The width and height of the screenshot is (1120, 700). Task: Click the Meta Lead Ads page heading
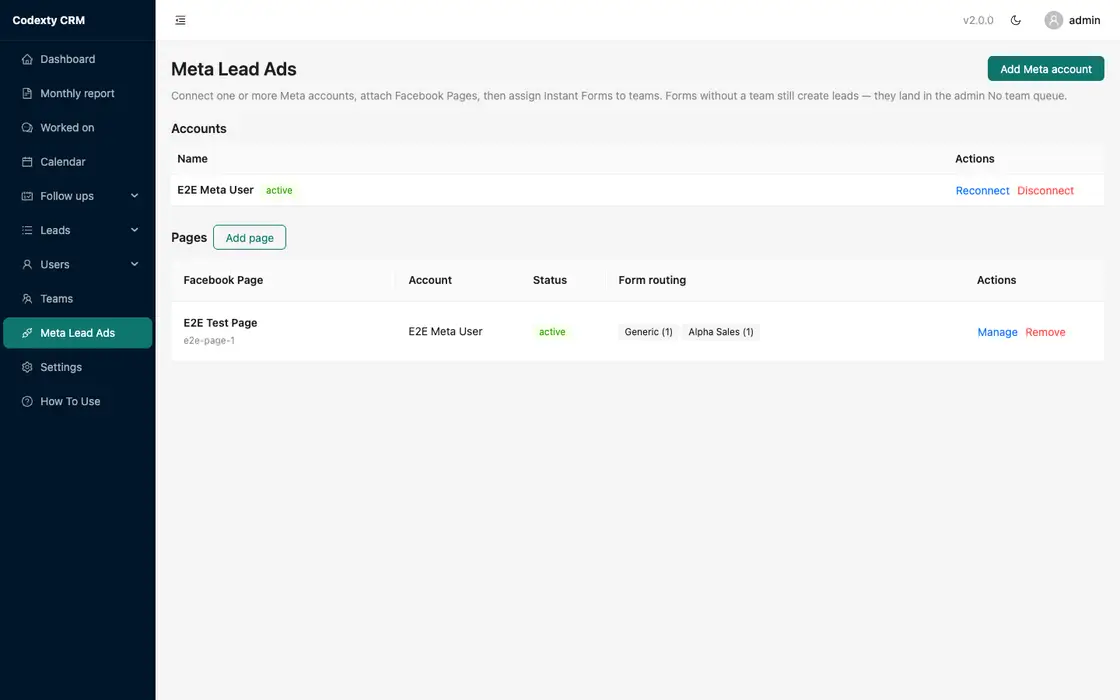click(234, 69)
